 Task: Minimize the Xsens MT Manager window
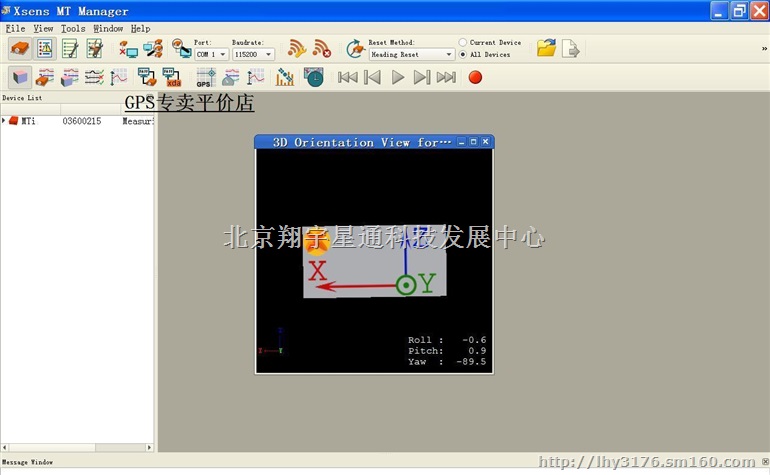[719, 11]
